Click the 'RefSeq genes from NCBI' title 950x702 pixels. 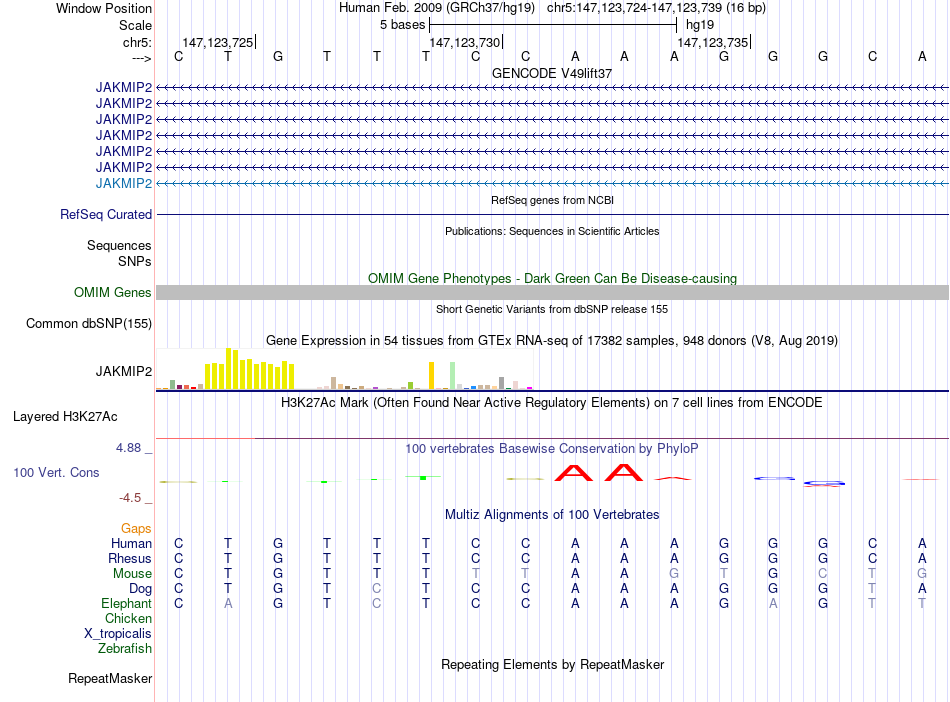553,200
